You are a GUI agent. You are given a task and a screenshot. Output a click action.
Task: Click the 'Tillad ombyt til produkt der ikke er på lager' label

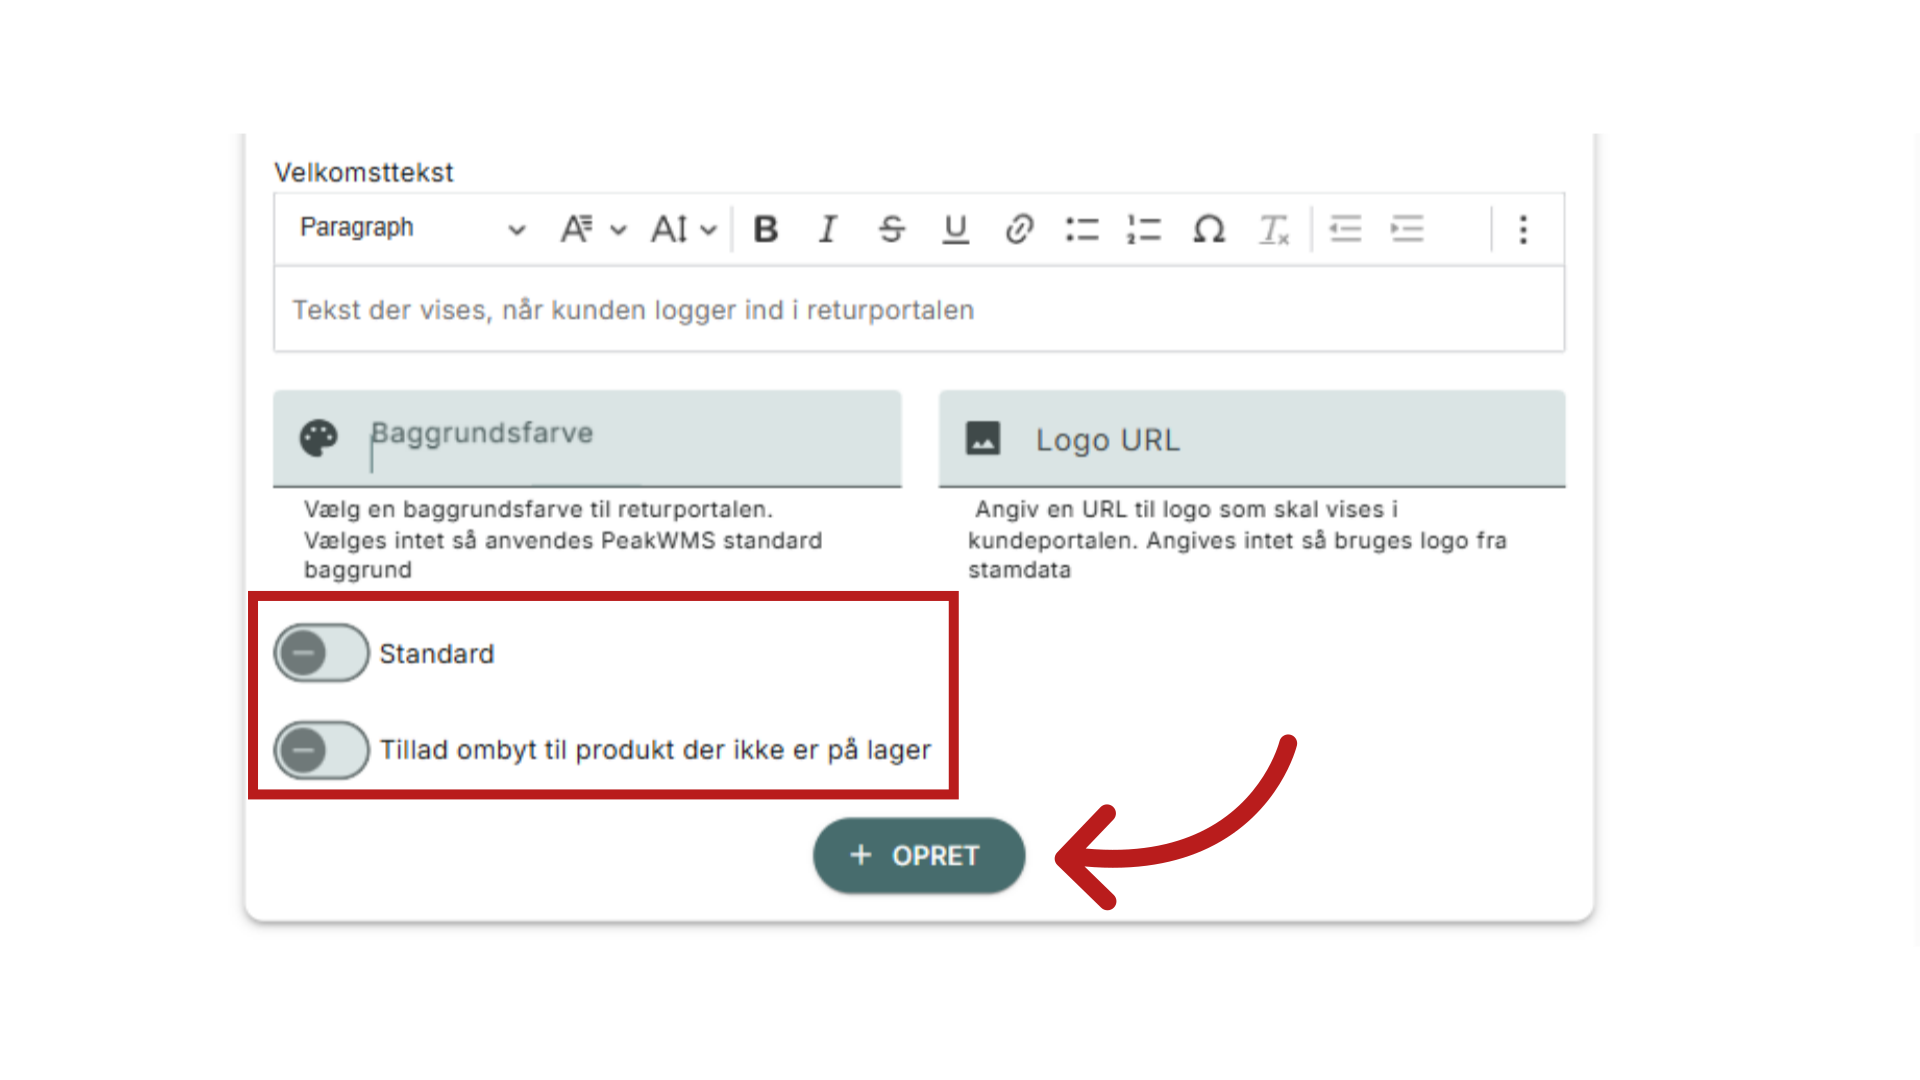(x=655, y=750)
